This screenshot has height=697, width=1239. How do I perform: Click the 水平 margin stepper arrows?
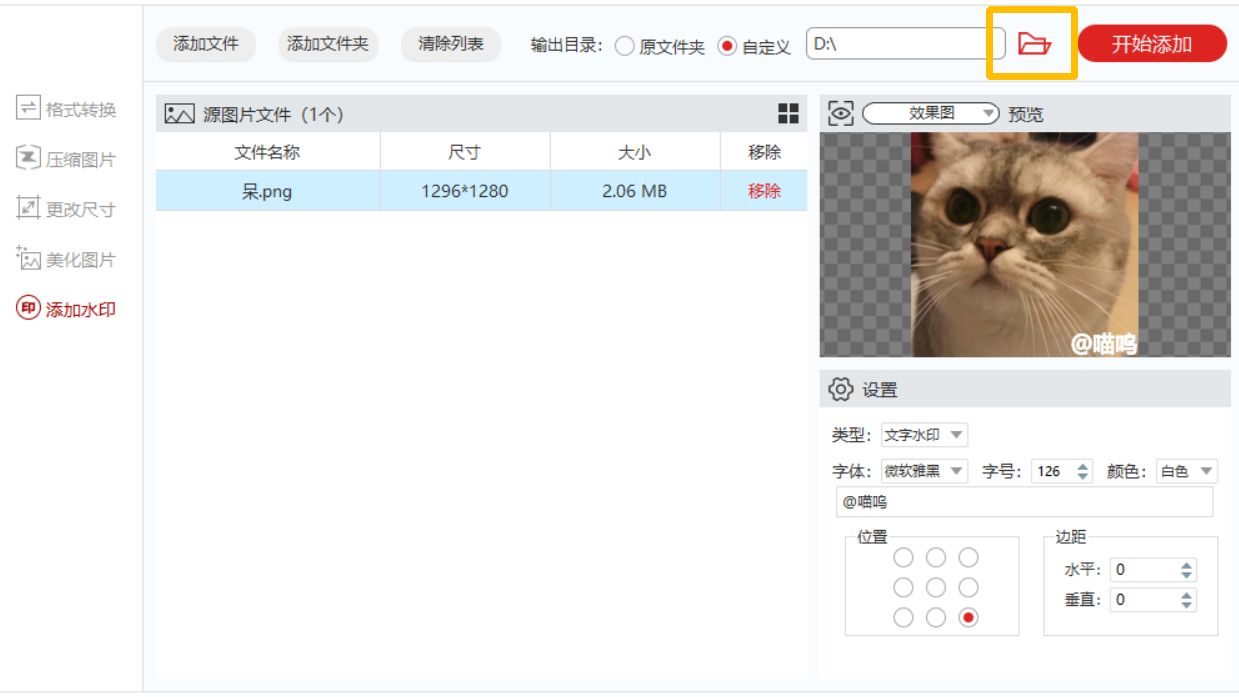pos(1186,570)
